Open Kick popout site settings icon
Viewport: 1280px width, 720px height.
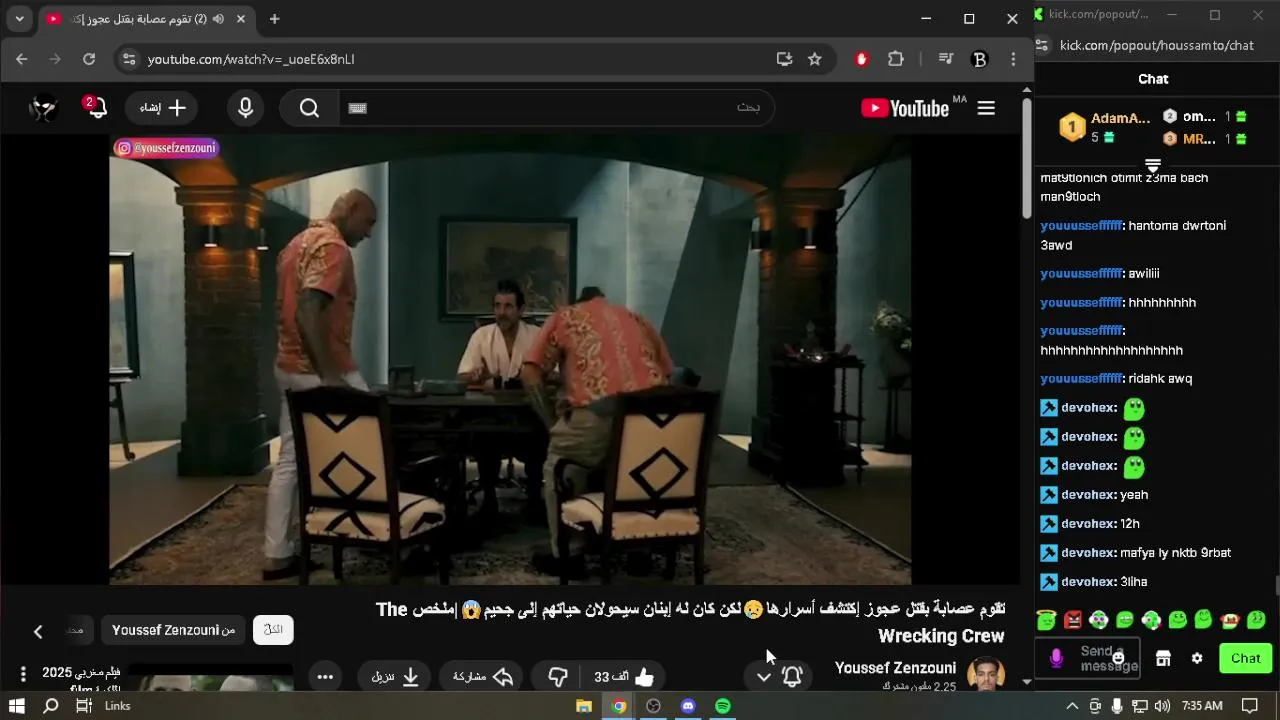1042,45
